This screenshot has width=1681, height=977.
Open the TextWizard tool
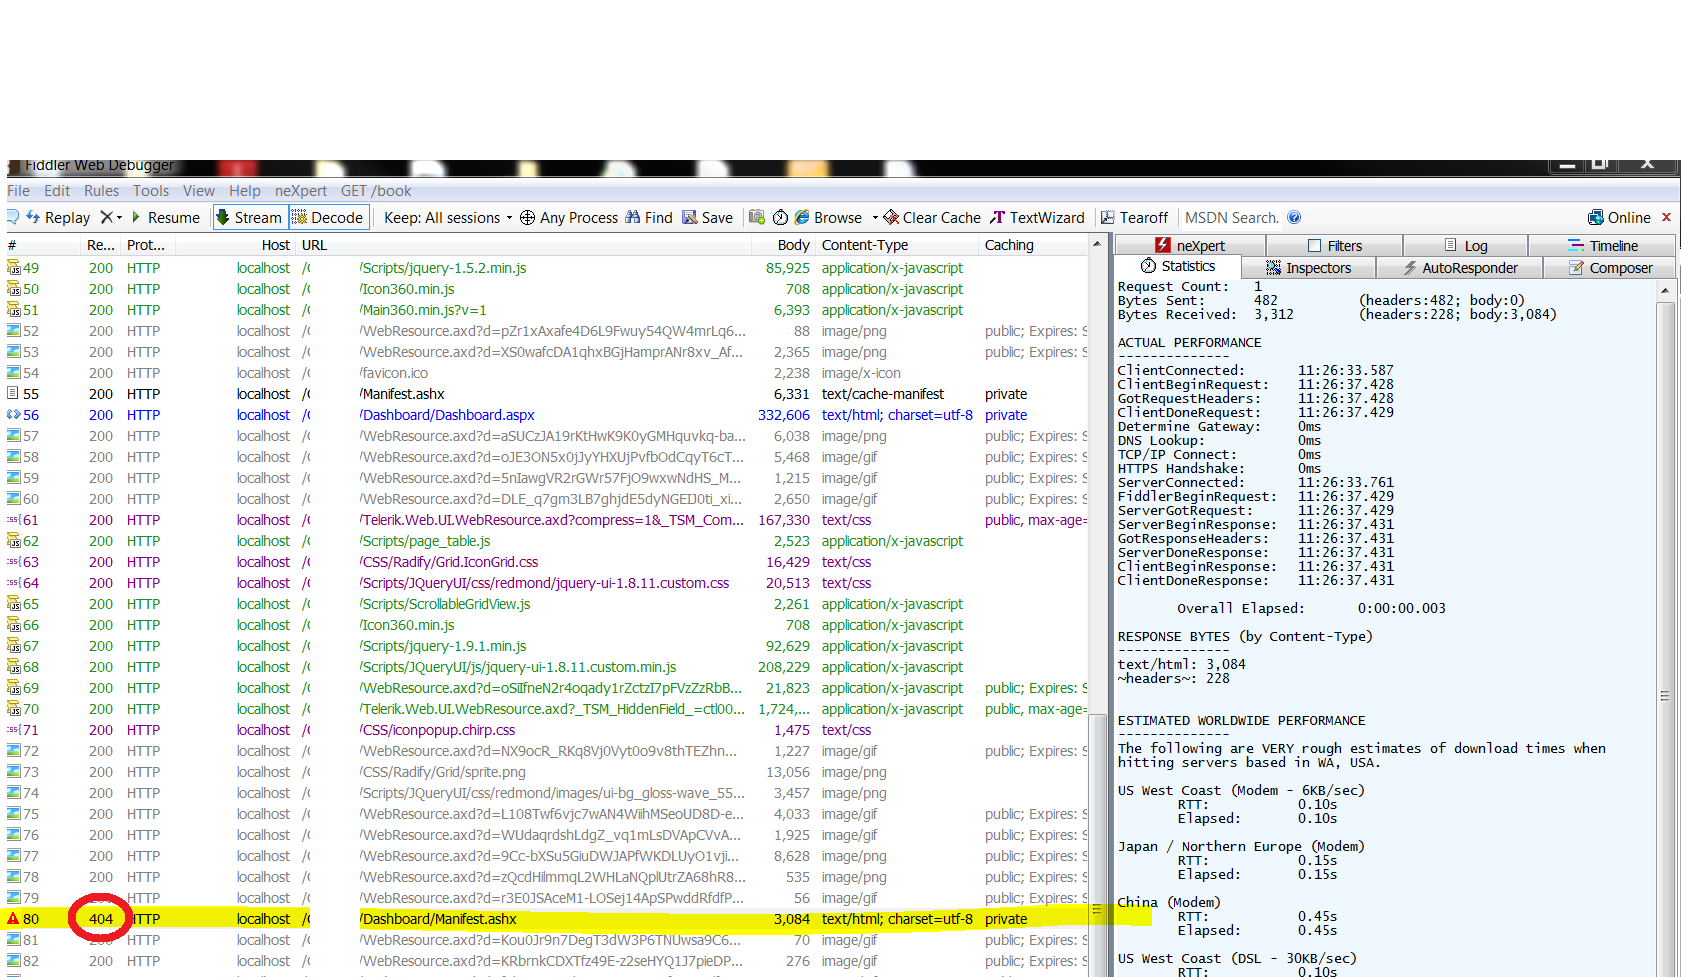click(x=1037, y=217)
